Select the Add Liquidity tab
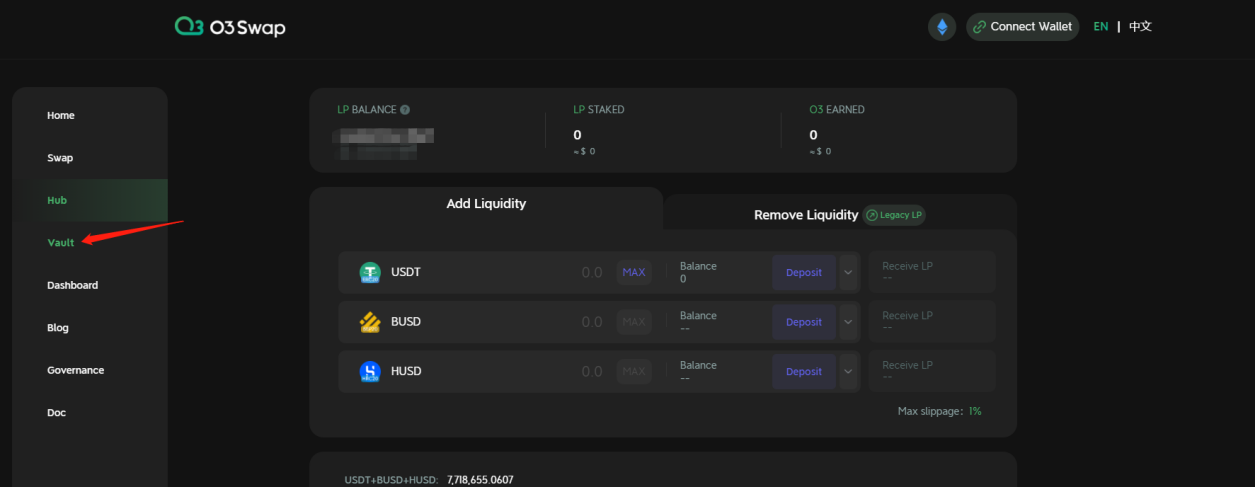The width and height of the screenshot is (1255, 487). 486,204
